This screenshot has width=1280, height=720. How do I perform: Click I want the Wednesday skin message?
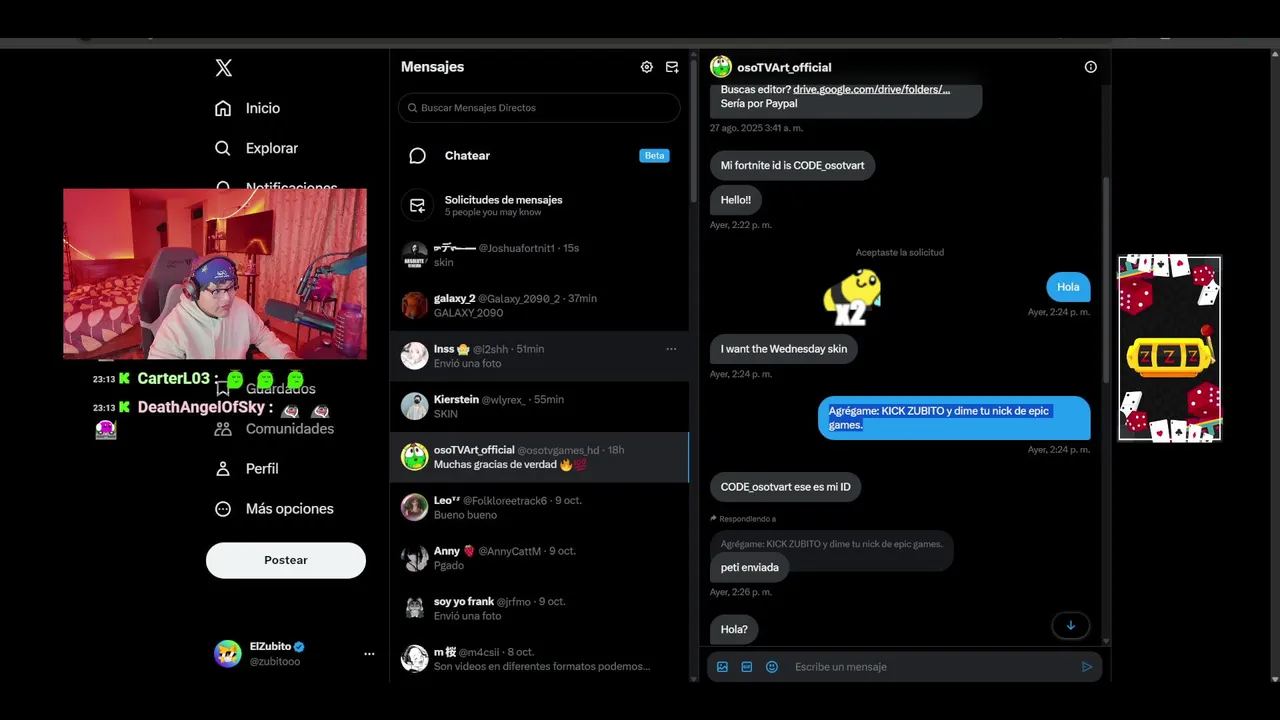[x=783, y=349]
